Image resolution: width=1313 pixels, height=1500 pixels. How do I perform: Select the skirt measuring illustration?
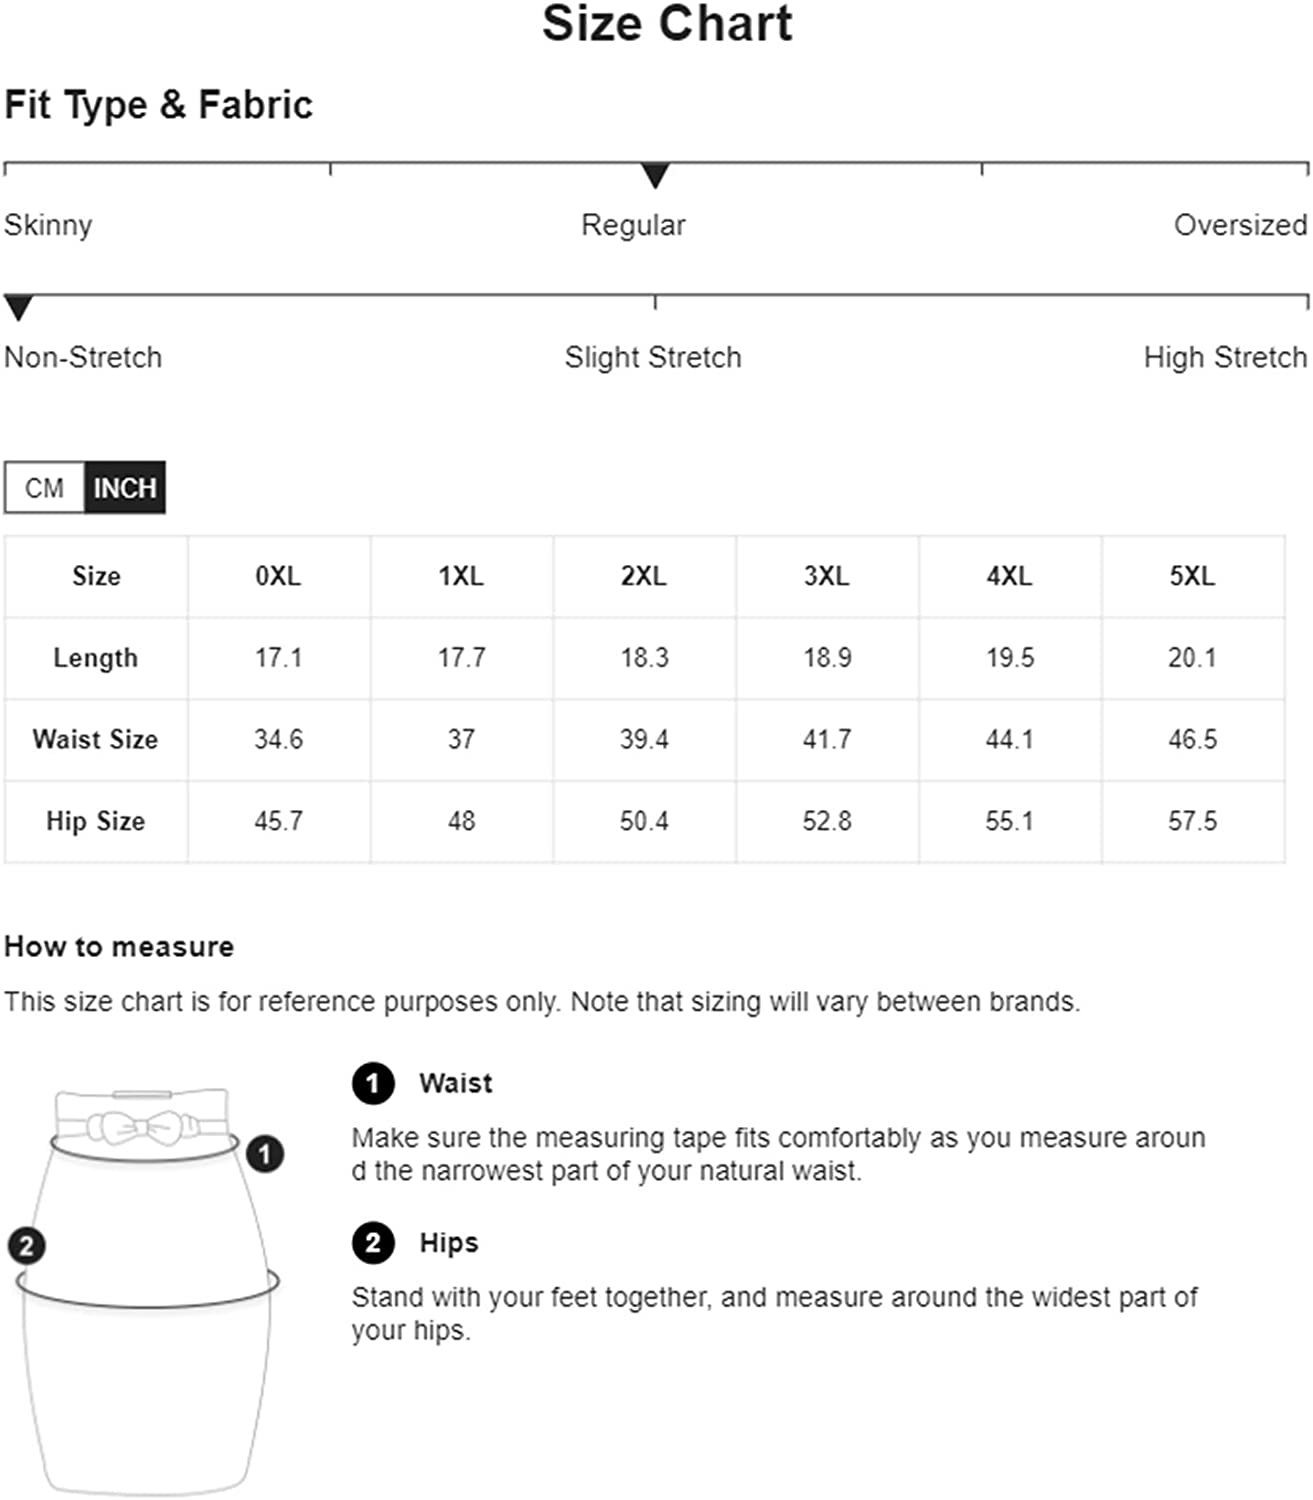(x=146, y=1290)
